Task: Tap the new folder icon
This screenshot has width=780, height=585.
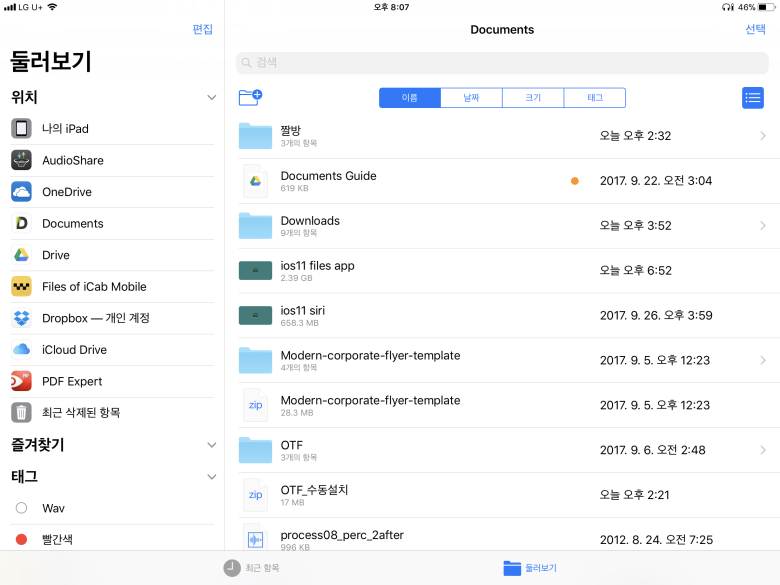Action: pyautogui.click(x=250, y=97)
